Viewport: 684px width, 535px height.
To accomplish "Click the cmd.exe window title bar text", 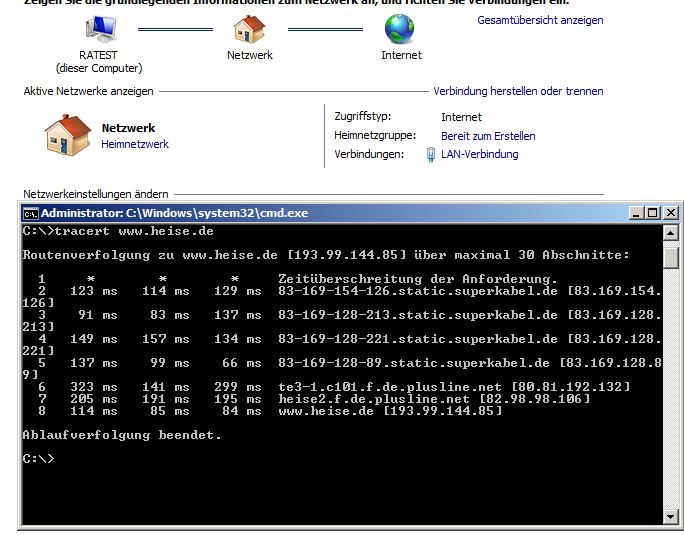I will (174, 213).
